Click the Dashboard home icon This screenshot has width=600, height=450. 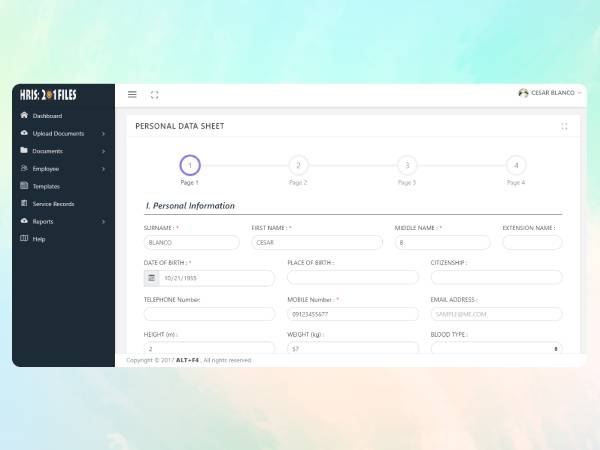[x=24, y=115]
